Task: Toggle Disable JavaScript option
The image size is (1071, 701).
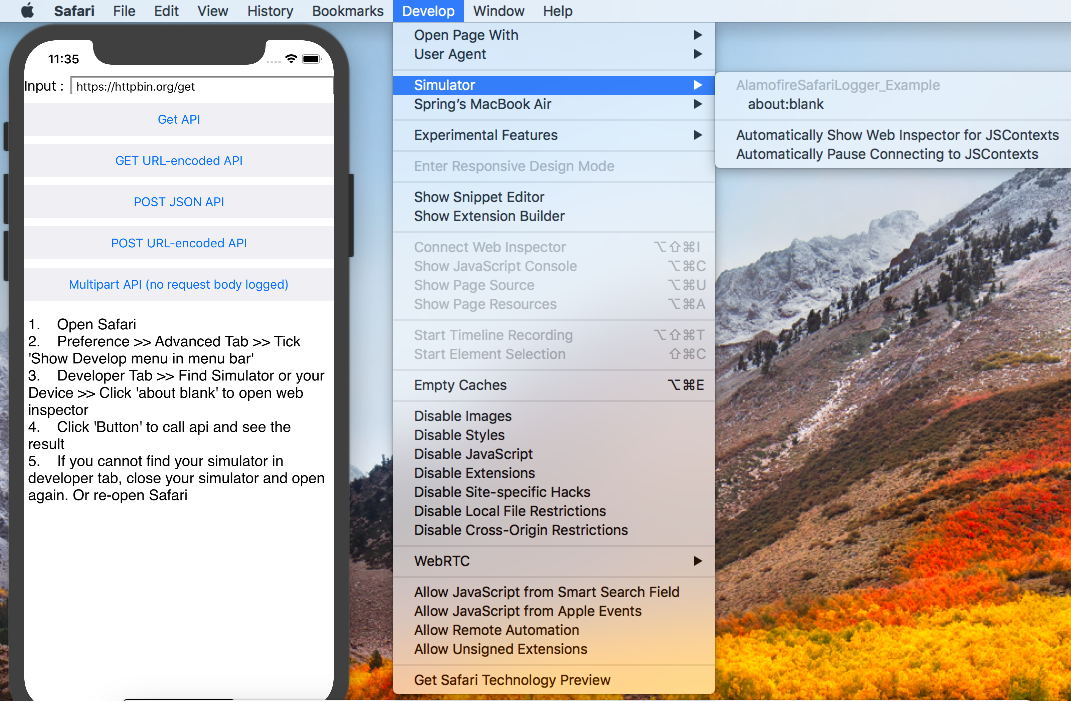Action: coord(554,454)
